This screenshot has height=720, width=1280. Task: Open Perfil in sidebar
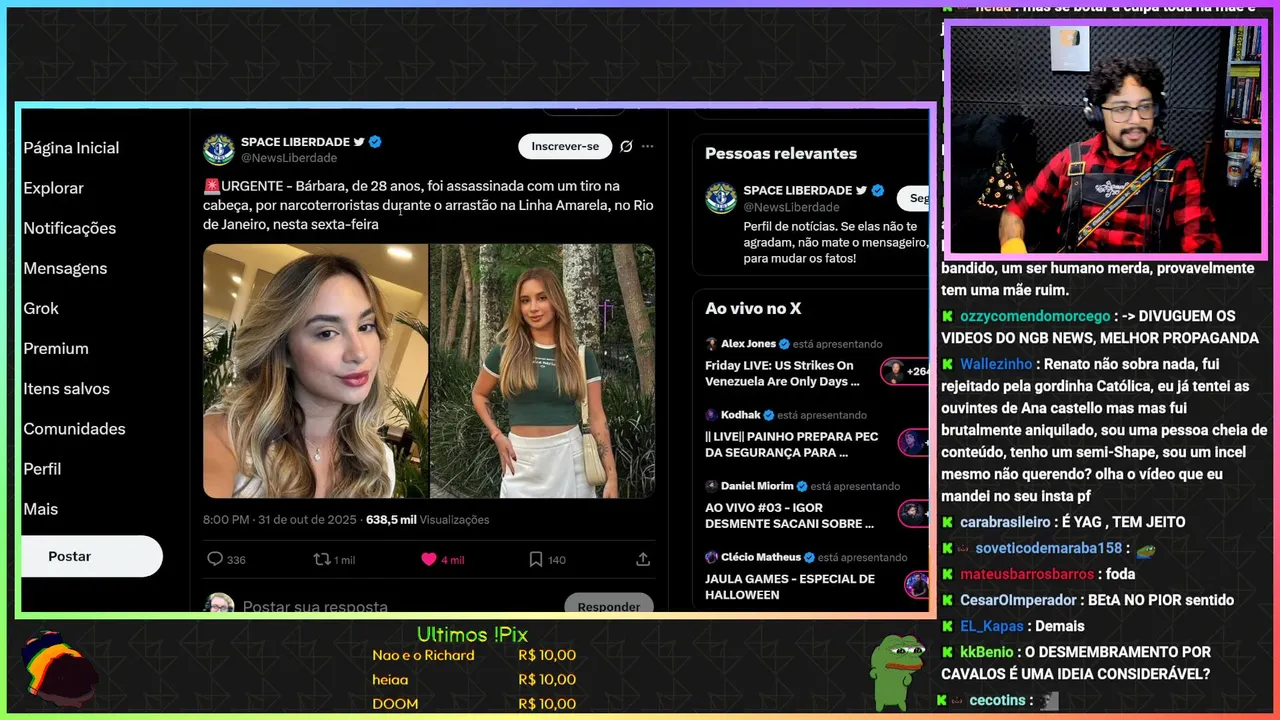point(42,468)
